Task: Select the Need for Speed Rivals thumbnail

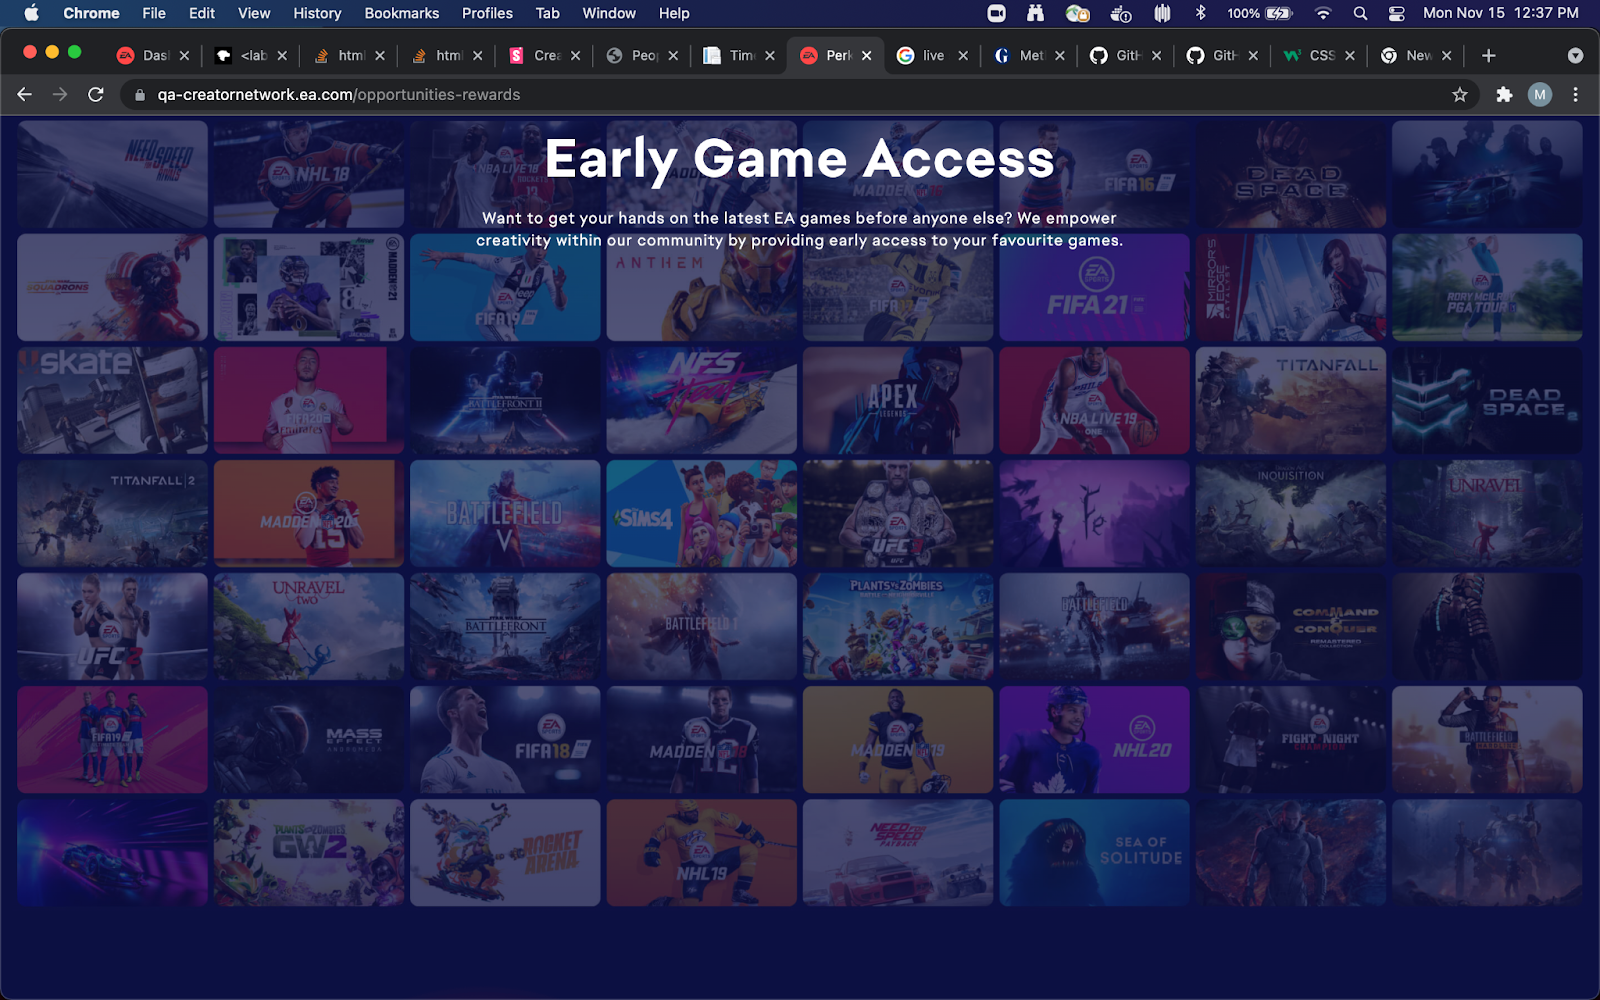Action: (x=113, y=174)
